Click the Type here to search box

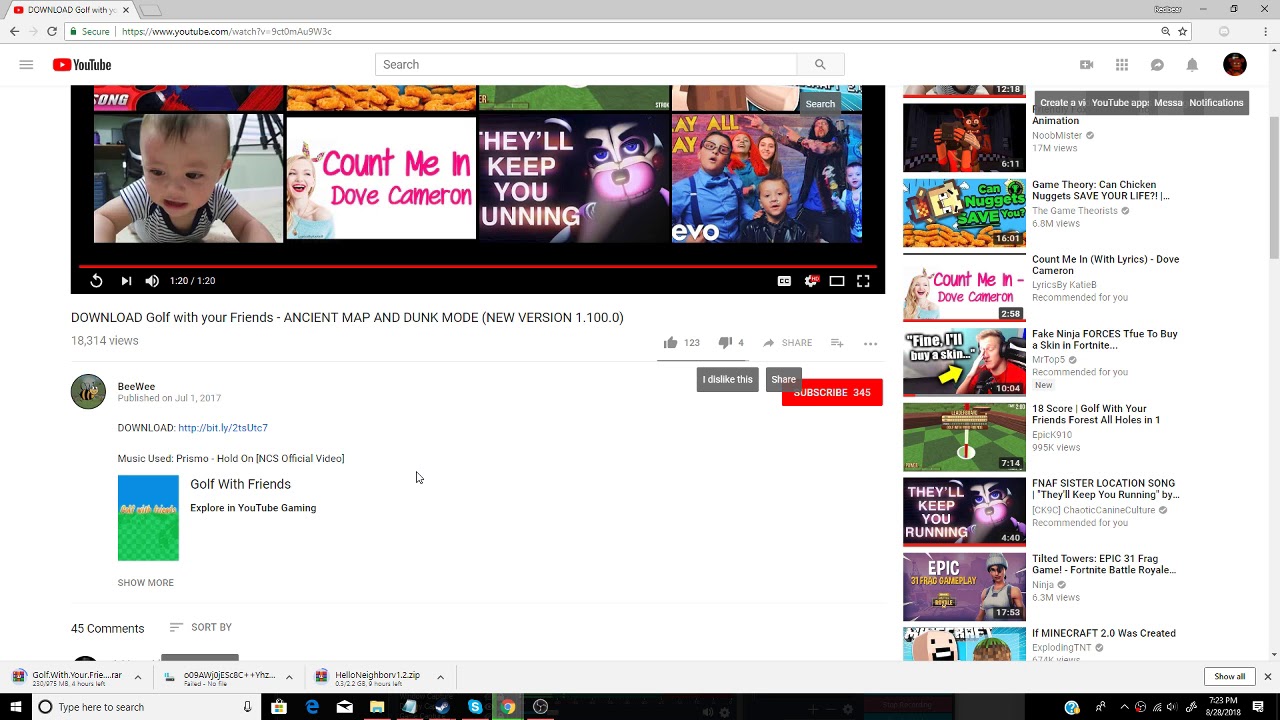(x=145, y=707)
